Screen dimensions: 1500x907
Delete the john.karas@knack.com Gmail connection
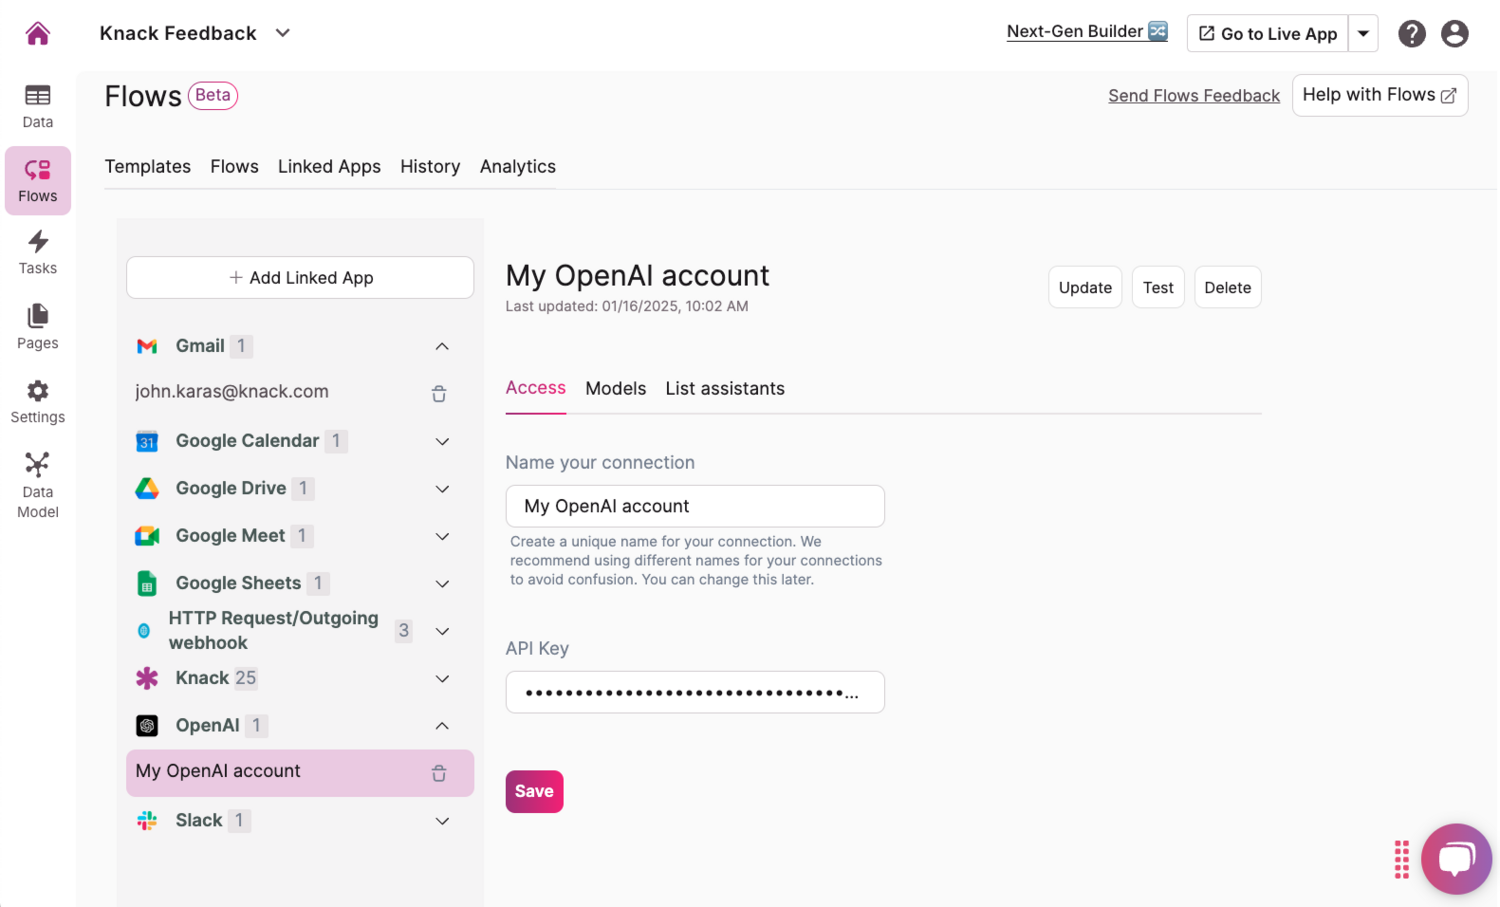tap(439, 394)
